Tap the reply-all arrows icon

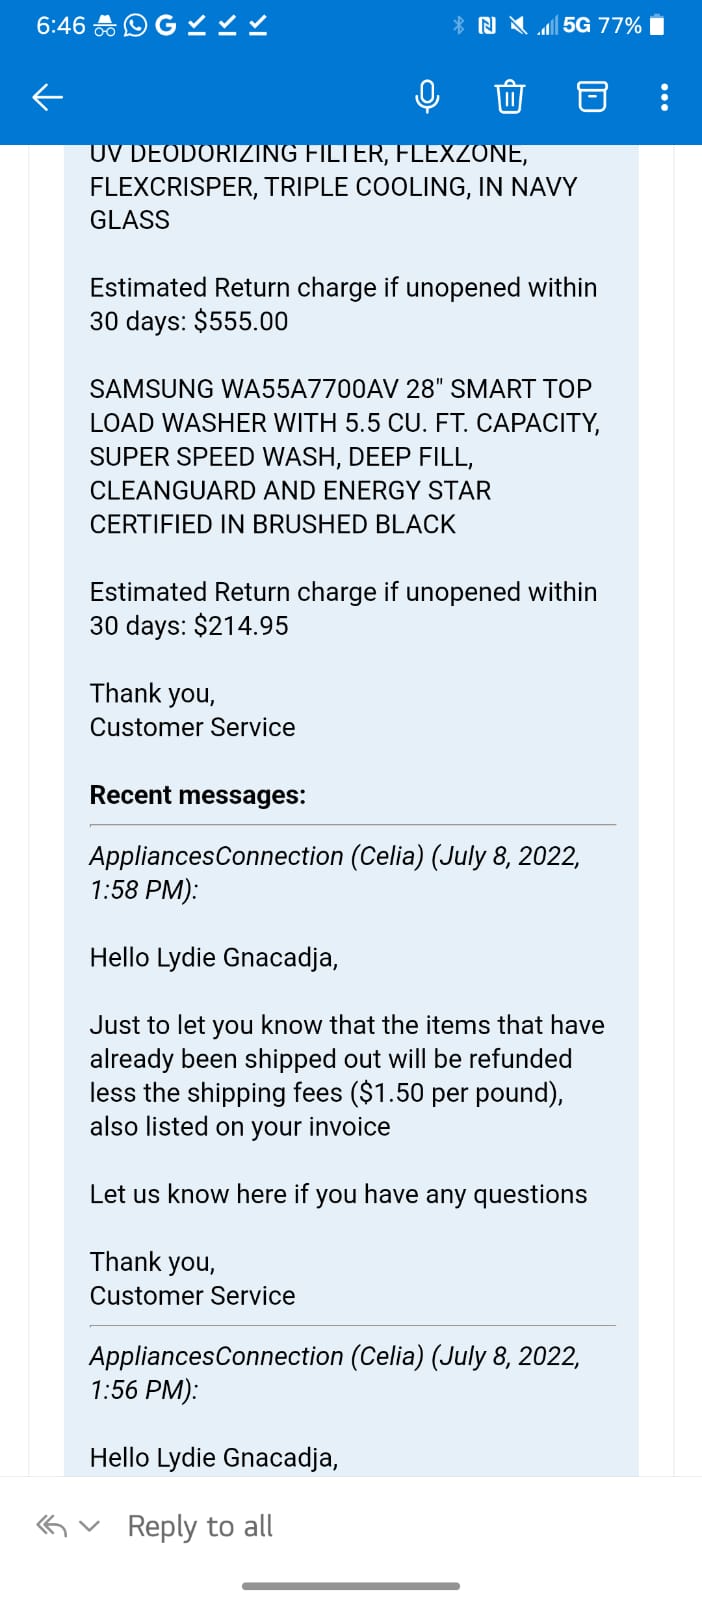tap(52, 1526)
